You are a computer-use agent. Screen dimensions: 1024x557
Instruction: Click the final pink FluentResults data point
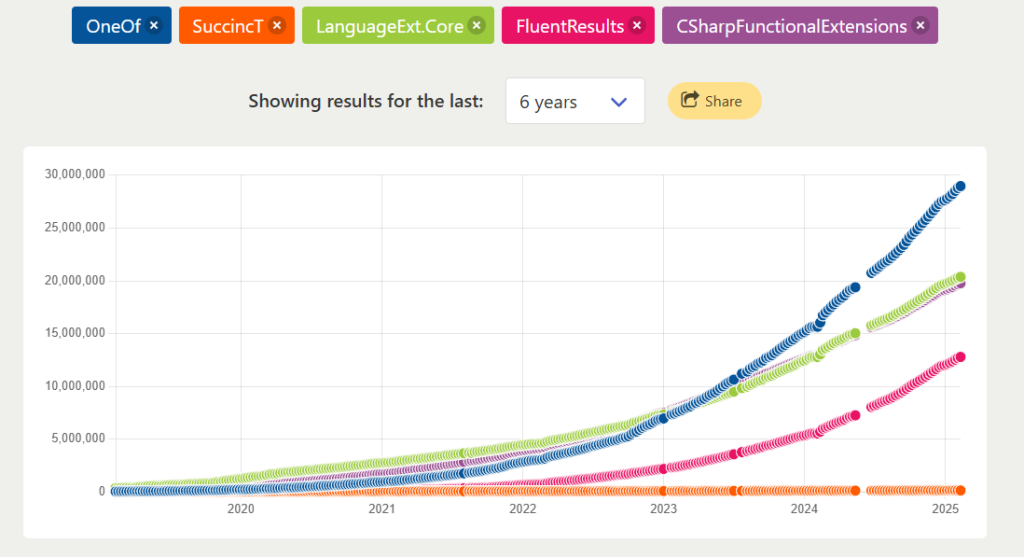pos(960,357)
